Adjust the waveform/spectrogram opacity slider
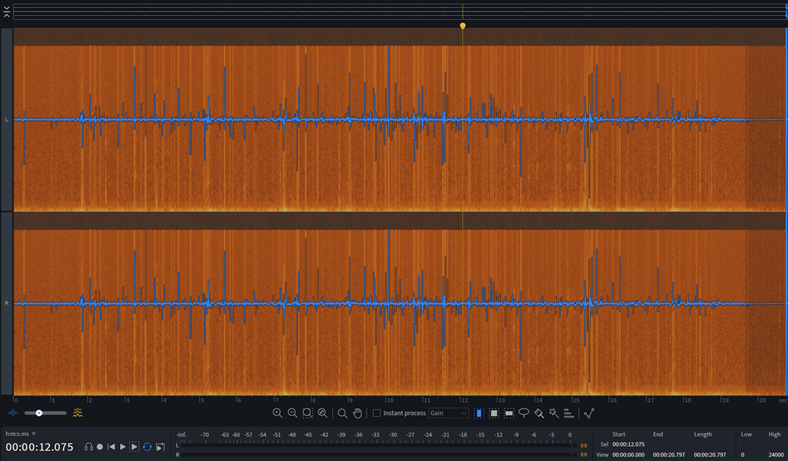The width and height of the screenshot is (788, 461). click(x=40, y=413)
